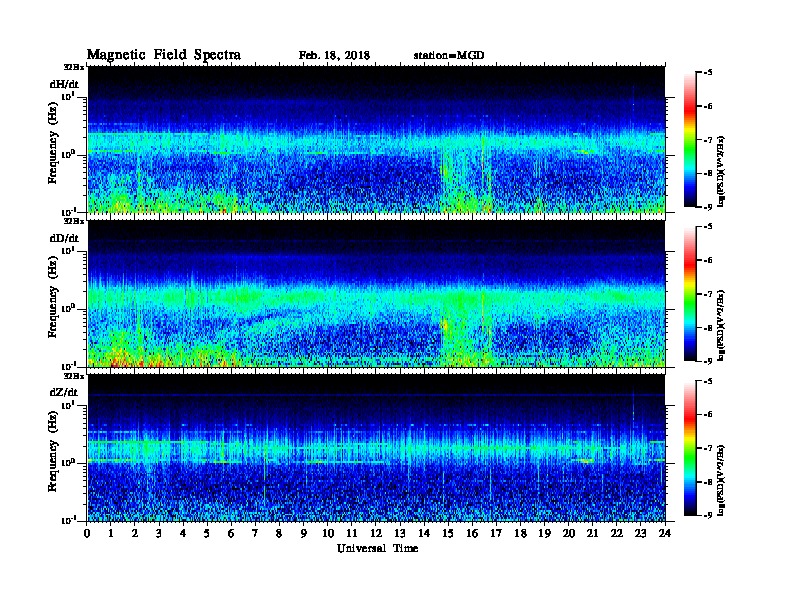The height and width of the screenshot is (612, 792).
Task: Click the log(PSD) label beside the dZ/dt colorbar
Action: pyautogui.click(x=722, y=480)
